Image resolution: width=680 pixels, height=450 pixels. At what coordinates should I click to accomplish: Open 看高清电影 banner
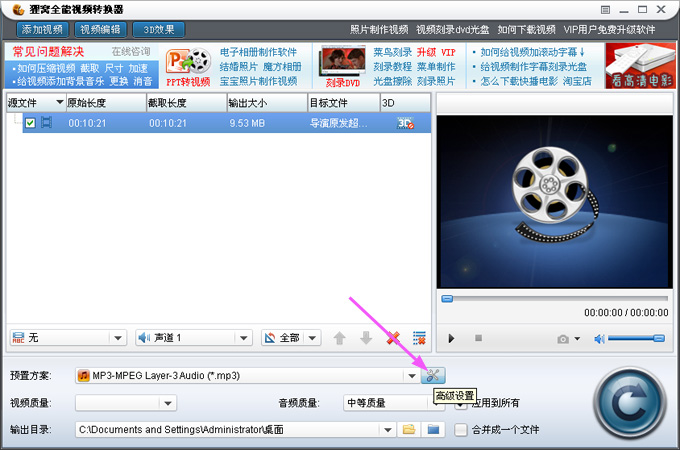click(640, 65)
